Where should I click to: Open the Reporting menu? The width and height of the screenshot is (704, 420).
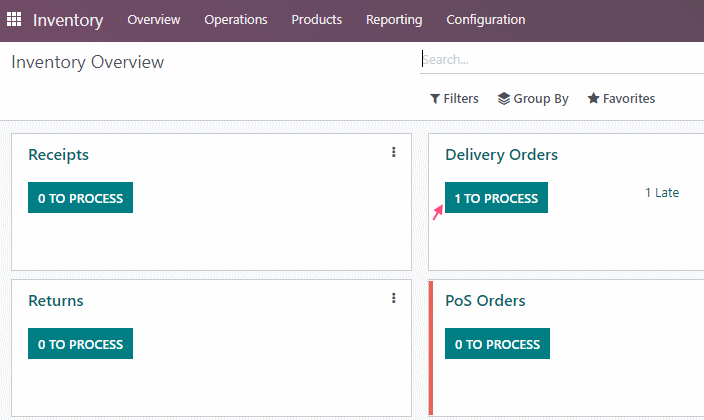pos(394,20)
